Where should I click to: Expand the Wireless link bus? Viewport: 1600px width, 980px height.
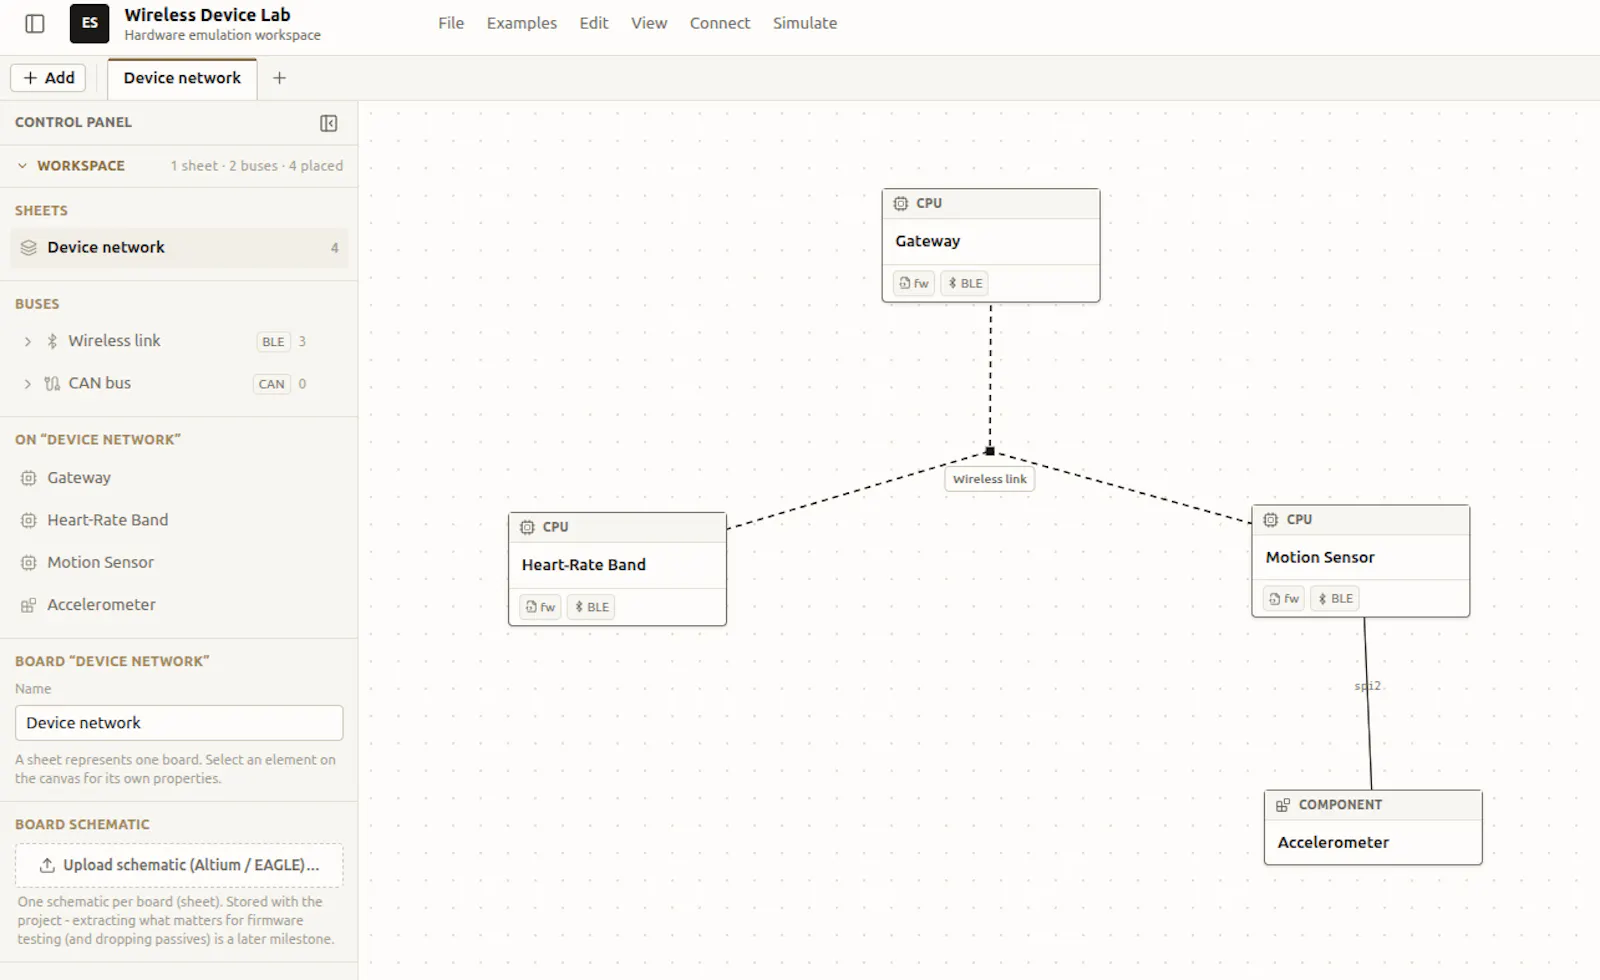click(x=28, y=342)
